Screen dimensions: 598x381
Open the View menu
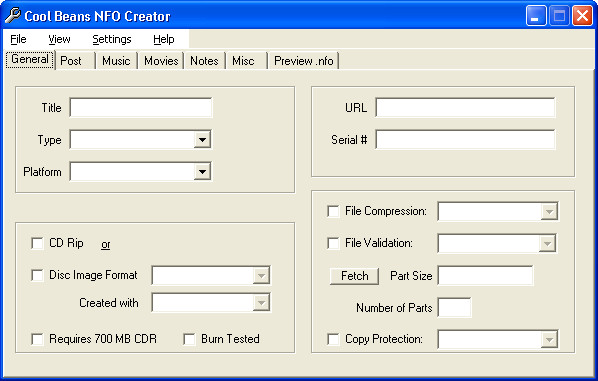(59, 39)
